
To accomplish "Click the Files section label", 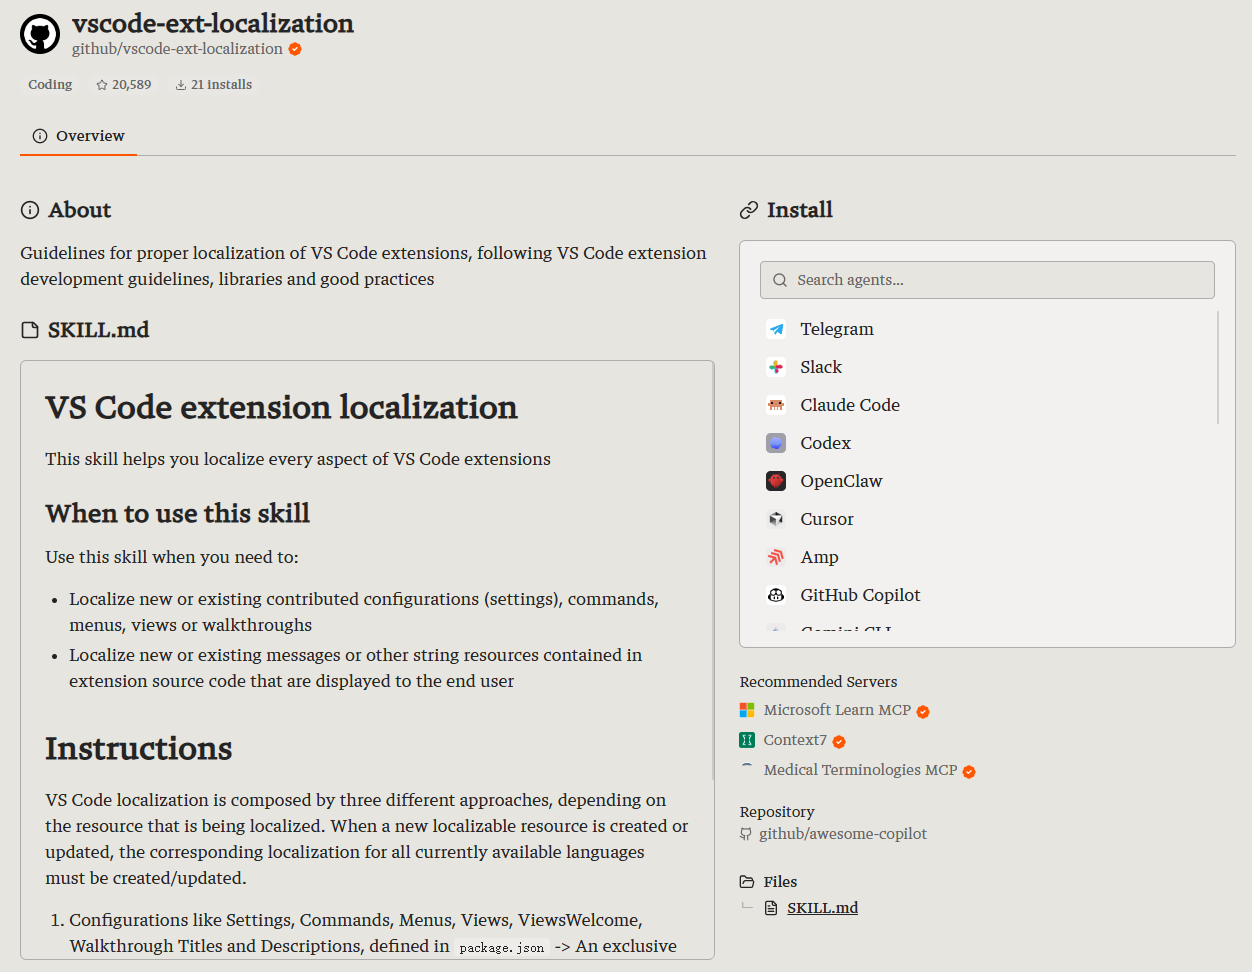I will [780, 882].
